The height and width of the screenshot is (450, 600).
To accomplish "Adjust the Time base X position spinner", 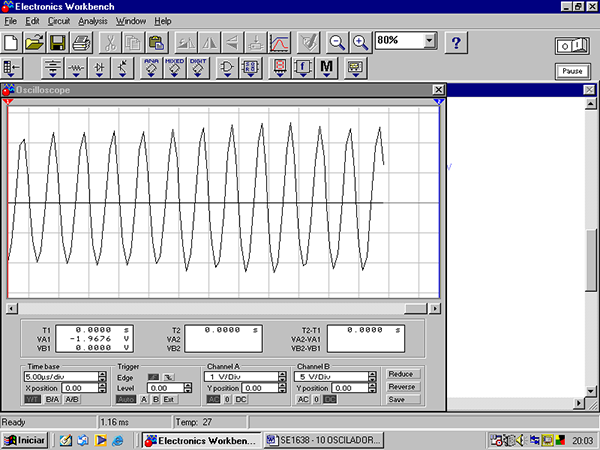I will (x=102, y=388).
